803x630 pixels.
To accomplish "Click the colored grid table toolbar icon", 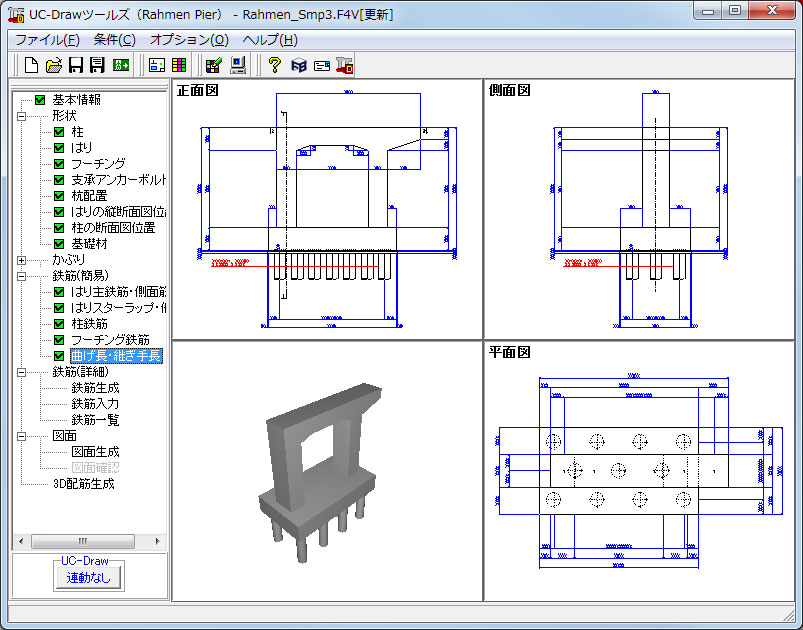I will 182,66.
